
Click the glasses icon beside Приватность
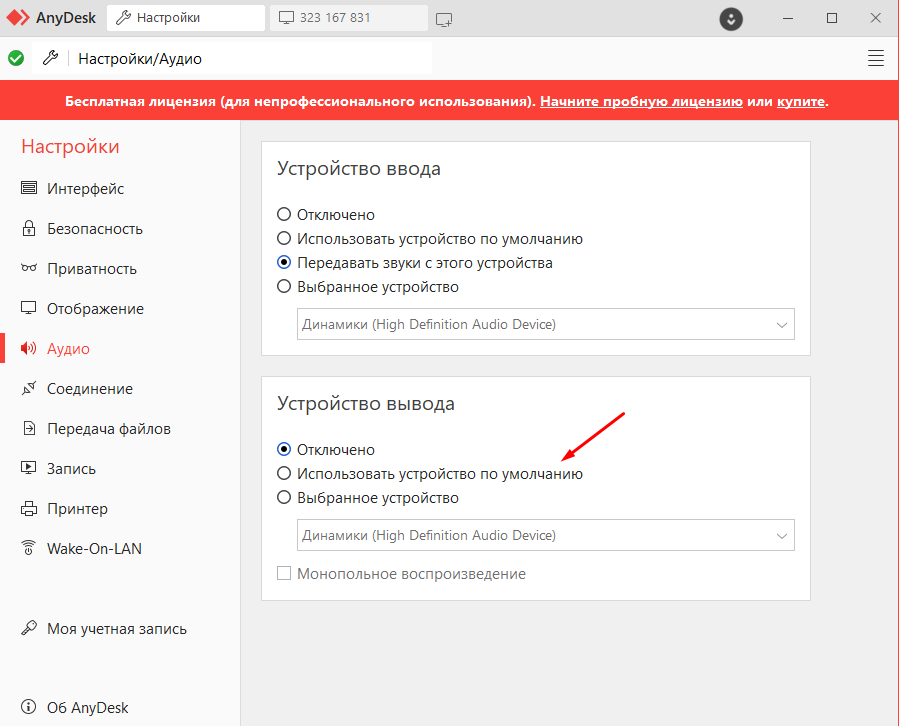click(x=29, y=268)
